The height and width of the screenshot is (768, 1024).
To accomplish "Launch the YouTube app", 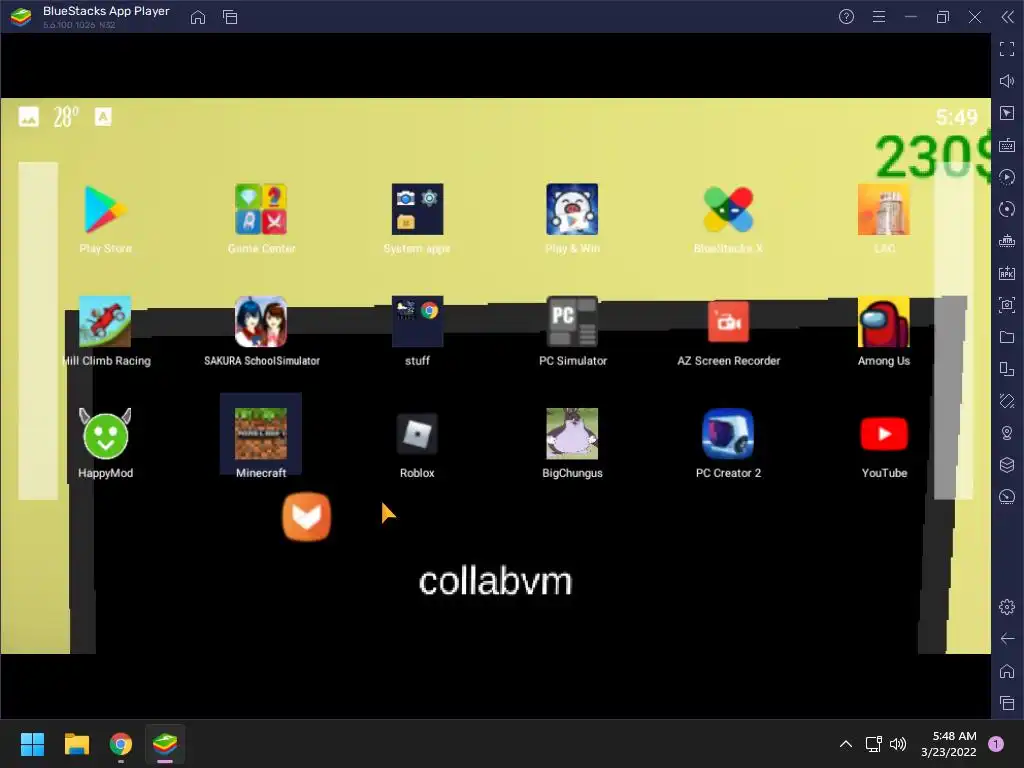I will point(884,434).
